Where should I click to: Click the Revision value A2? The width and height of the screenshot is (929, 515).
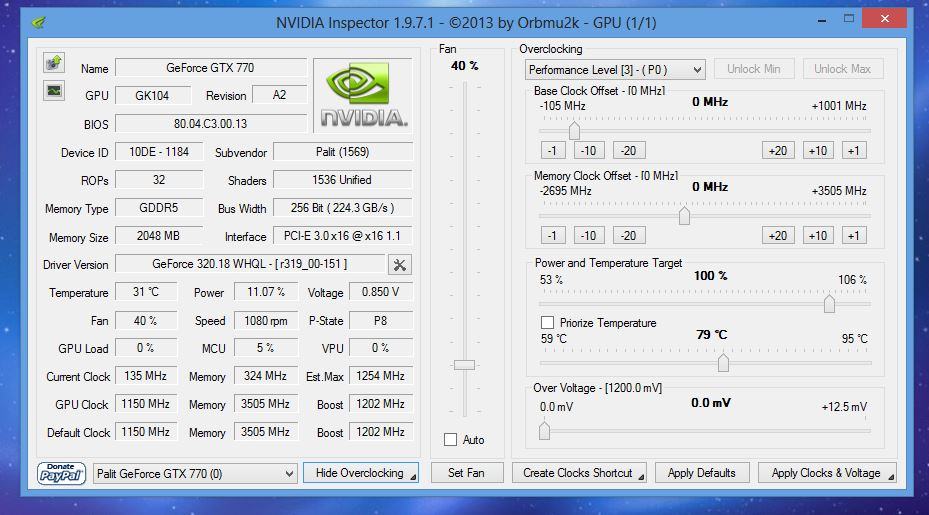tap(280, 95)
